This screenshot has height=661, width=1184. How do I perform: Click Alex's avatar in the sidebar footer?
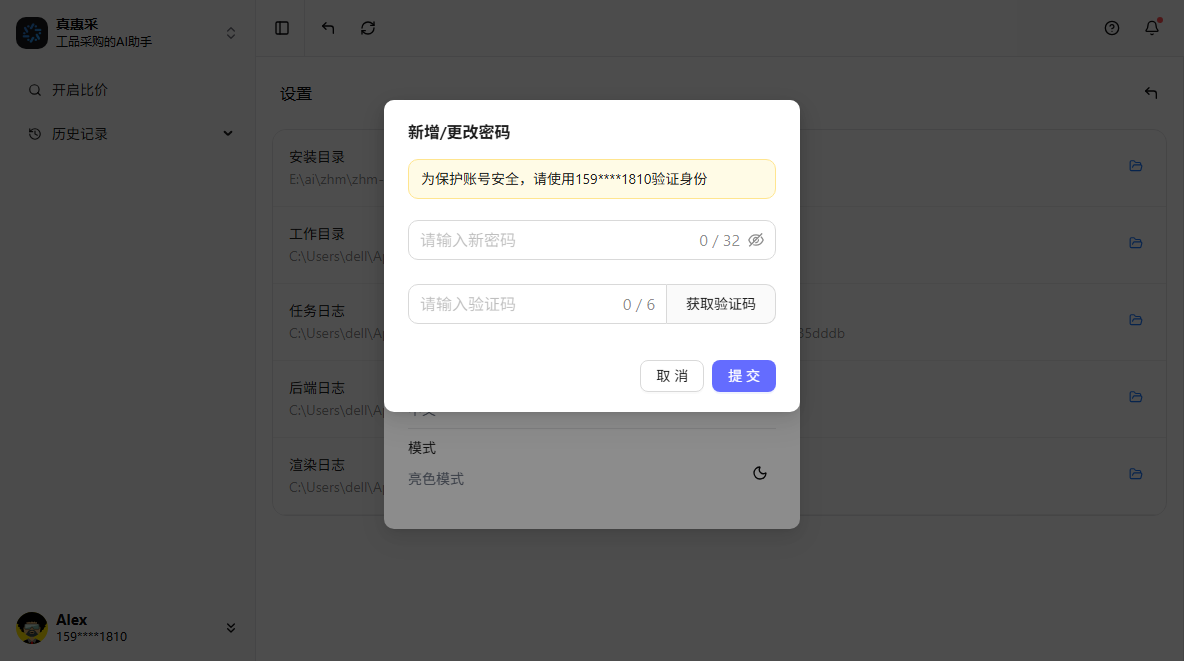pos(31,628)
